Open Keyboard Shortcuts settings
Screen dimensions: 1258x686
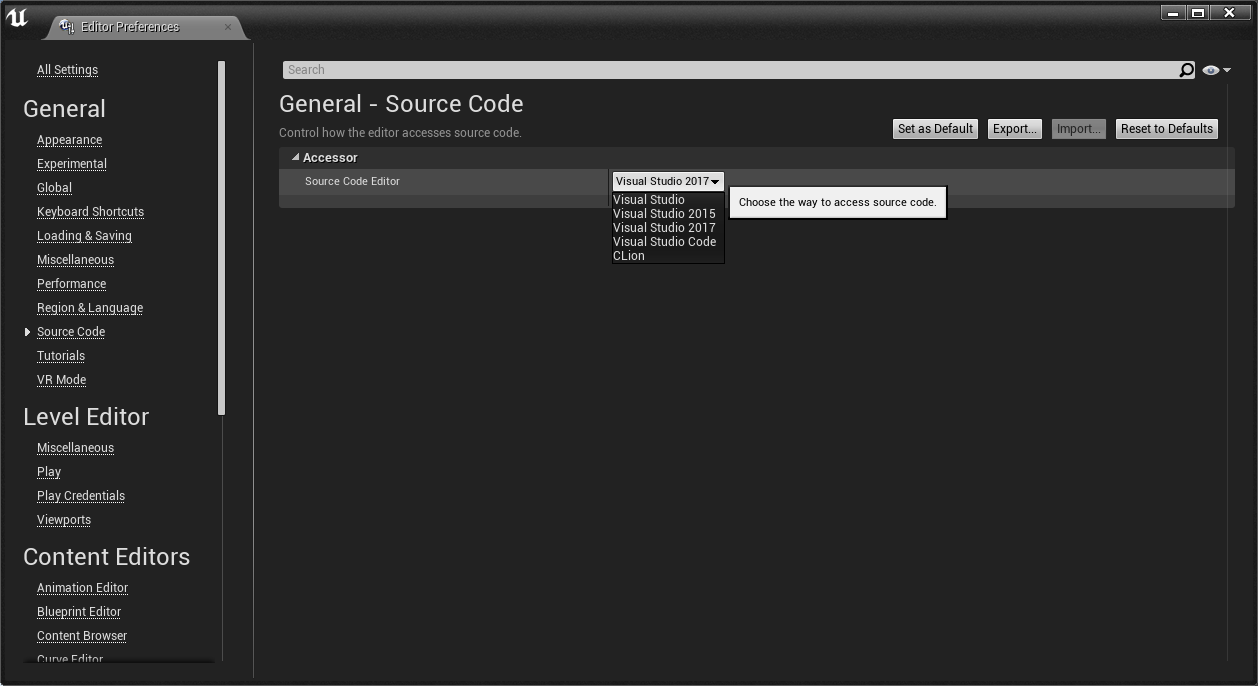90,212
